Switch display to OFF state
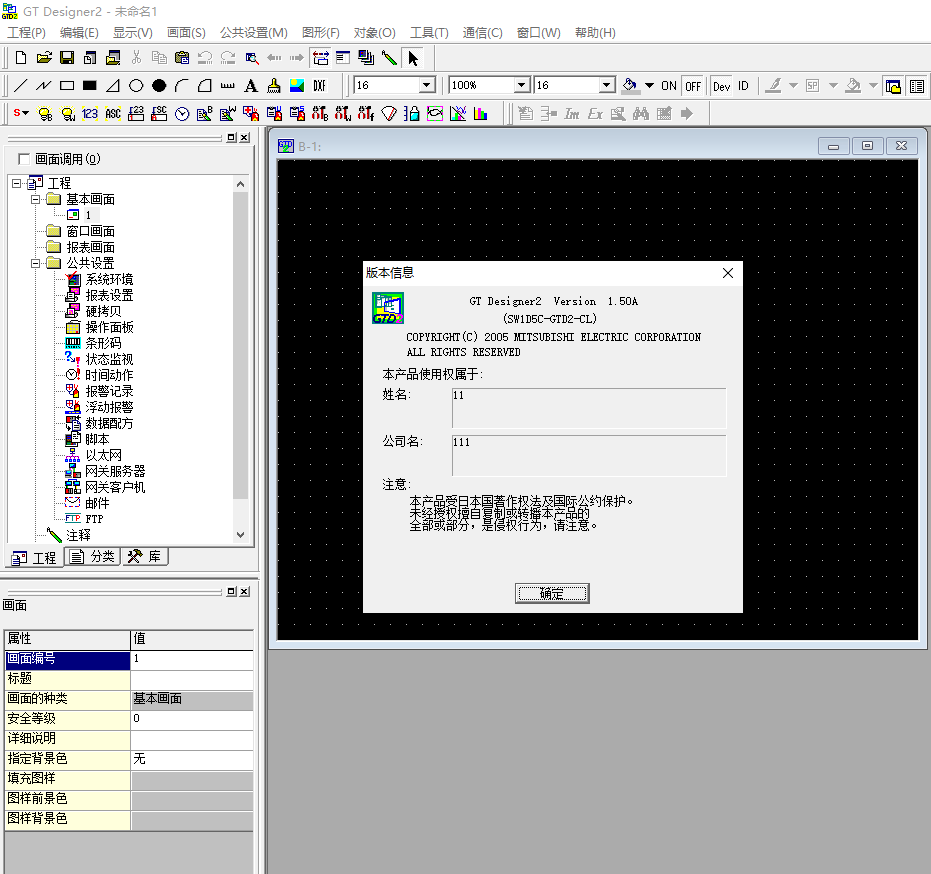 pyautogui.click(x=692, y=86)
